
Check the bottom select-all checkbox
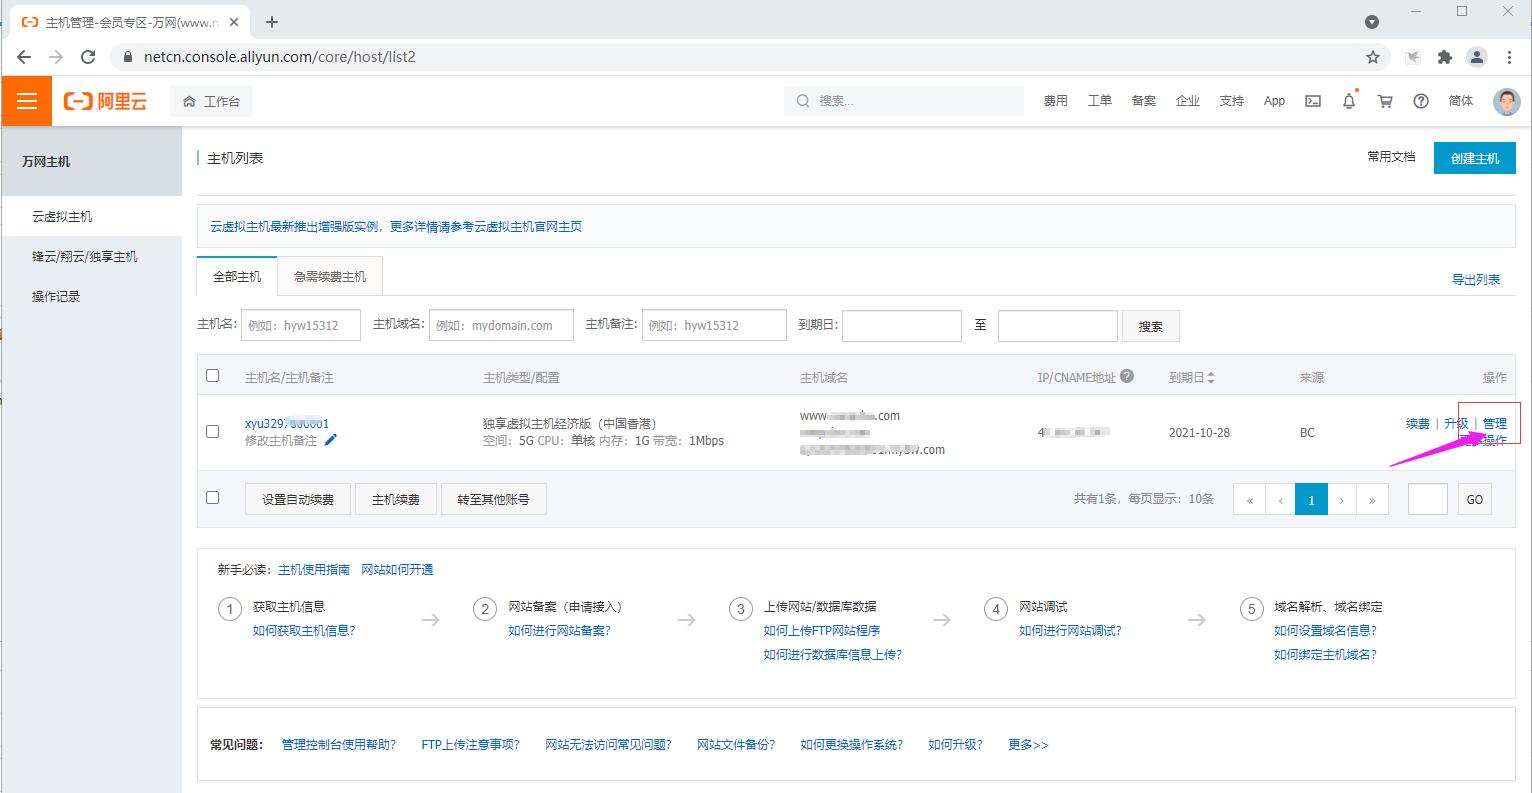coord(212,497)
